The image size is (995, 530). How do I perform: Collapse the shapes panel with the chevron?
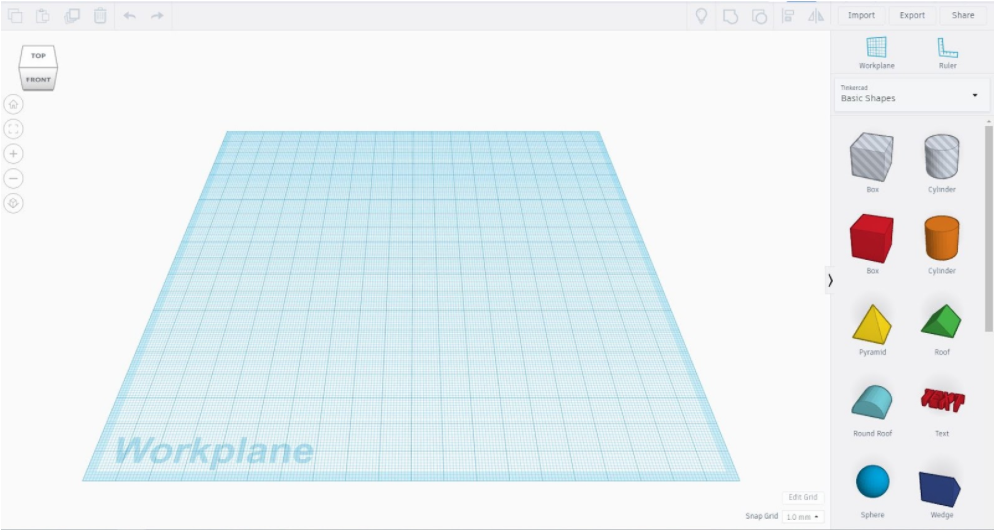pyautogui.click(x=830, y=281)
